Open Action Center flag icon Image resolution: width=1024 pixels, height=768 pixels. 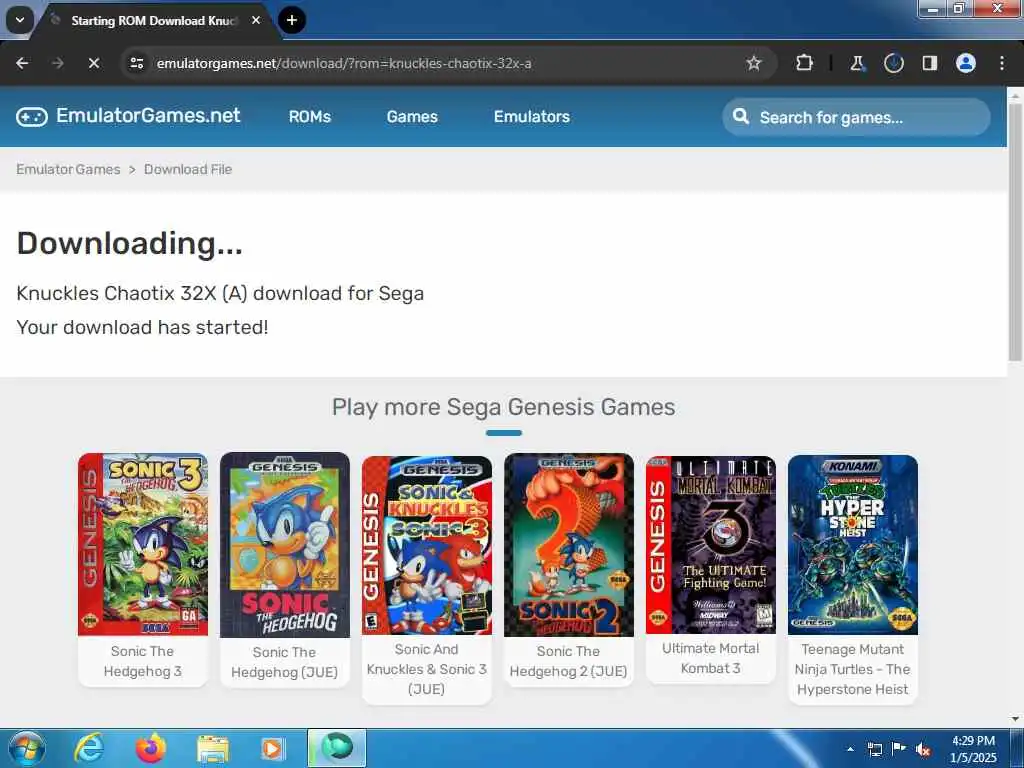pos(899,749)
